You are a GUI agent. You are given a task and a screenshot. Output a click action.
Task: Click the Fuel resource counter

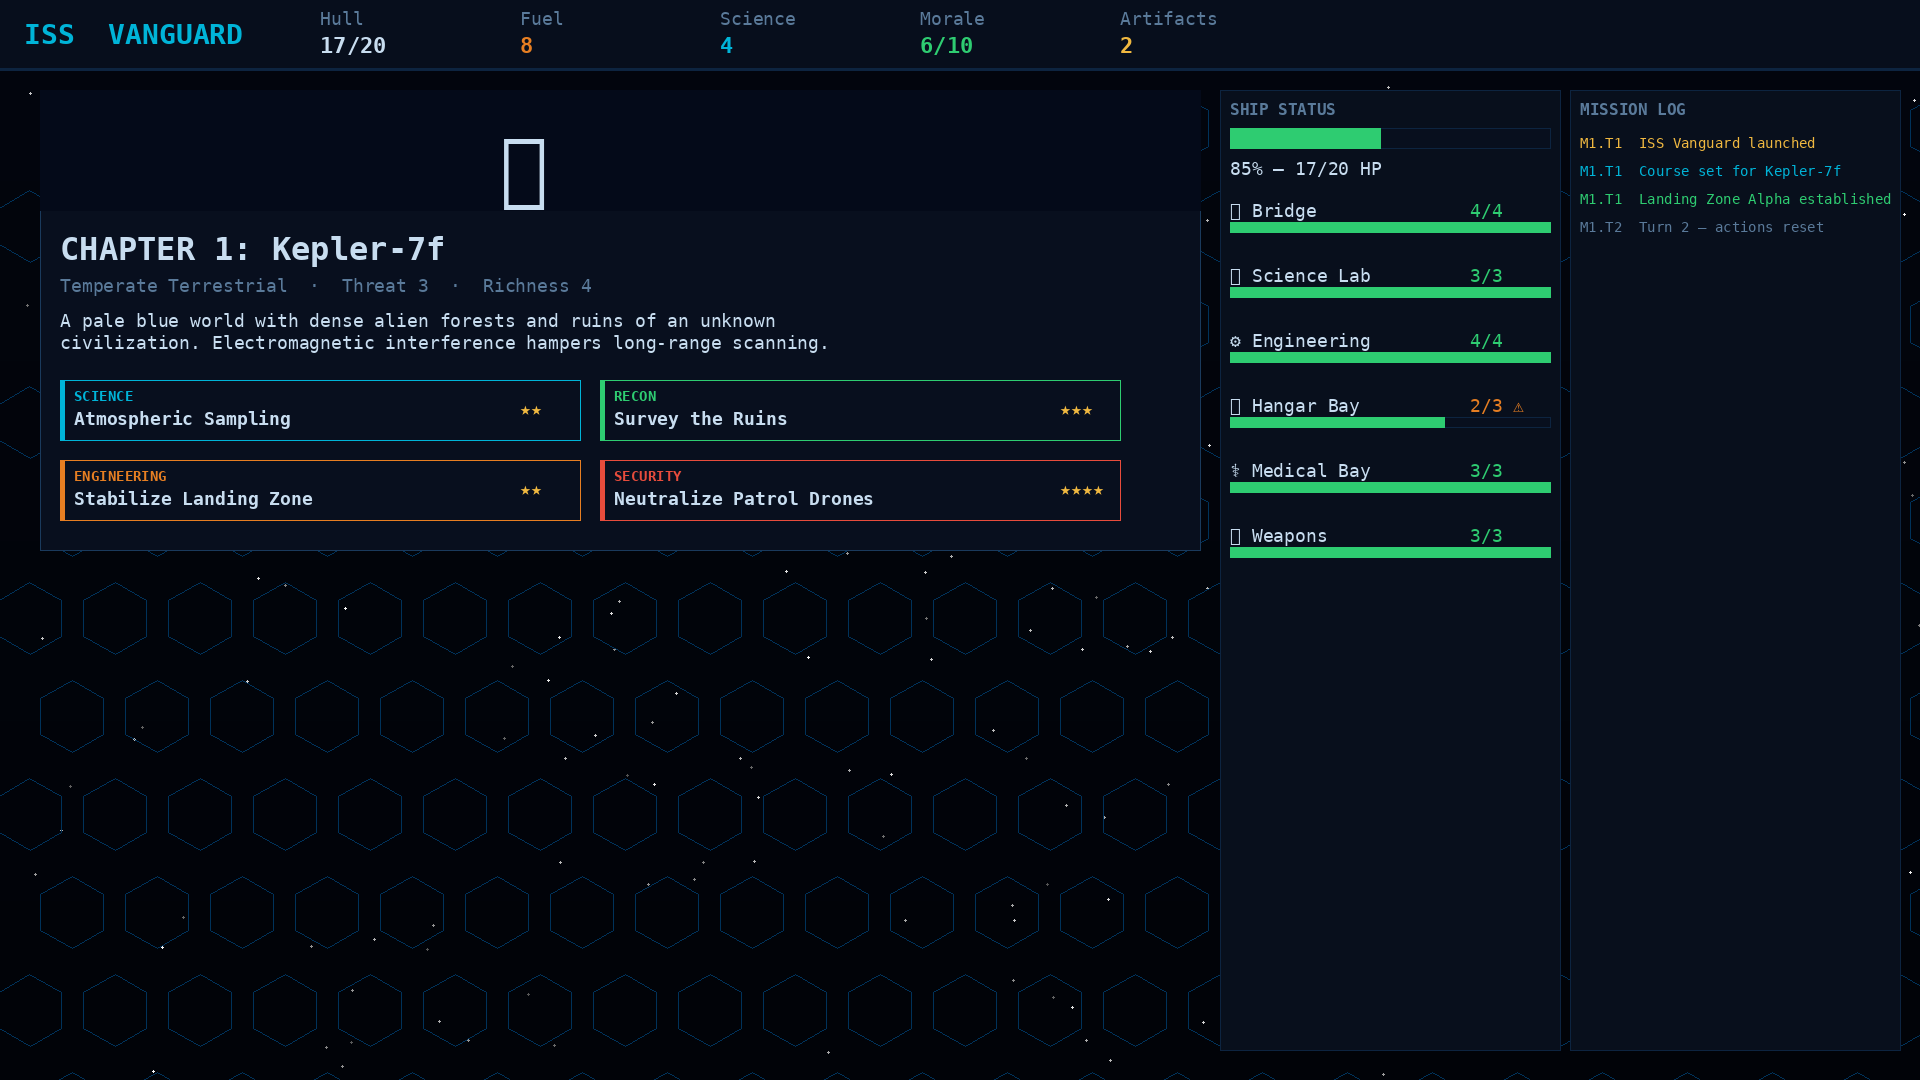tap(542, 33)
